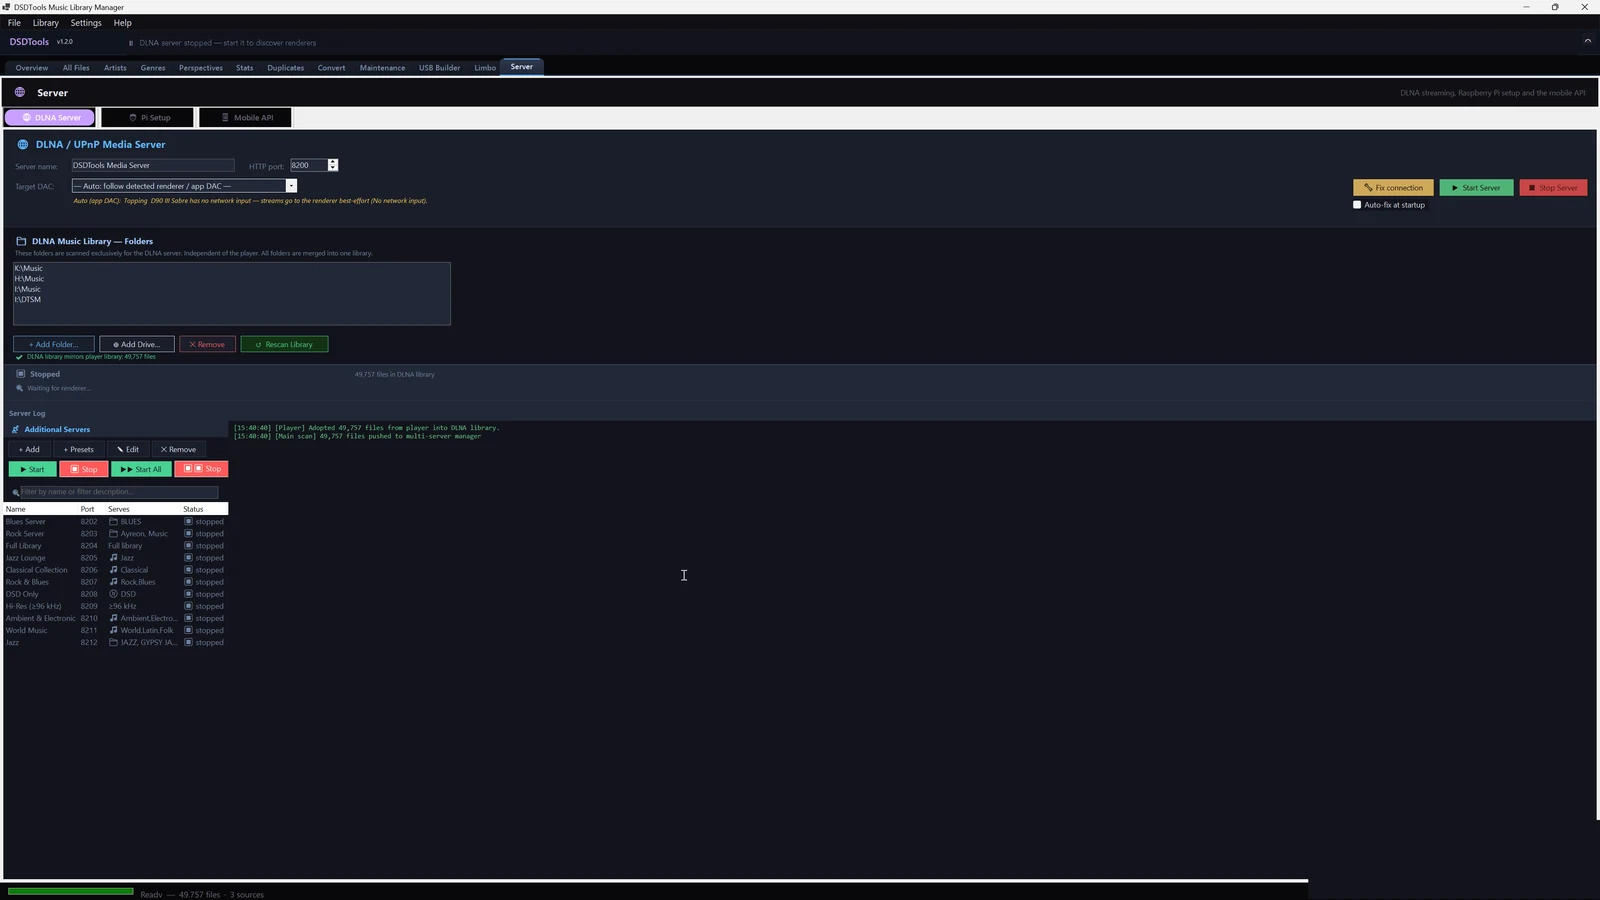1600x900 pixels.
Task: Click the Add Folder button
Action: [x=54, y=344]
